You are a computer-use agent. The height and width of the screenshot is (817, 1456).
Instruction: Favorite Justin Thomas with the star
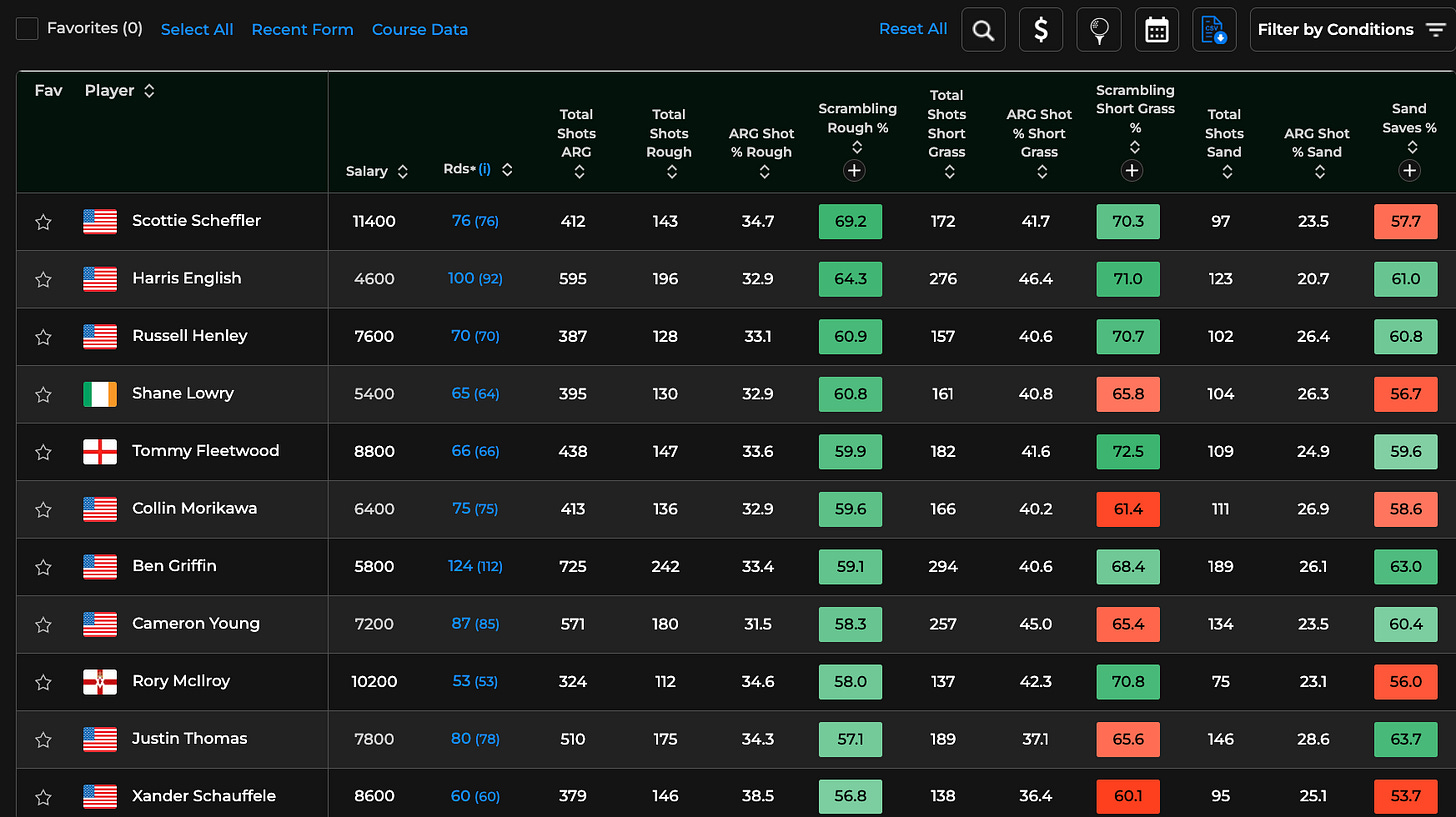pyautogui.click(x=43, y=740)
